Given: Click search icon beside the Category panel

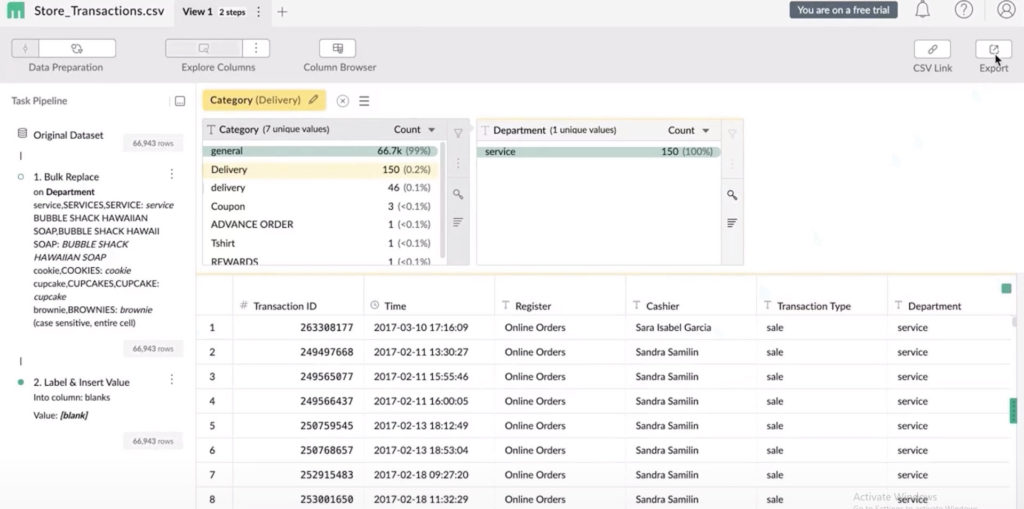Looking at the screenshot, I should pyautogui.click(x=458, y=195).
